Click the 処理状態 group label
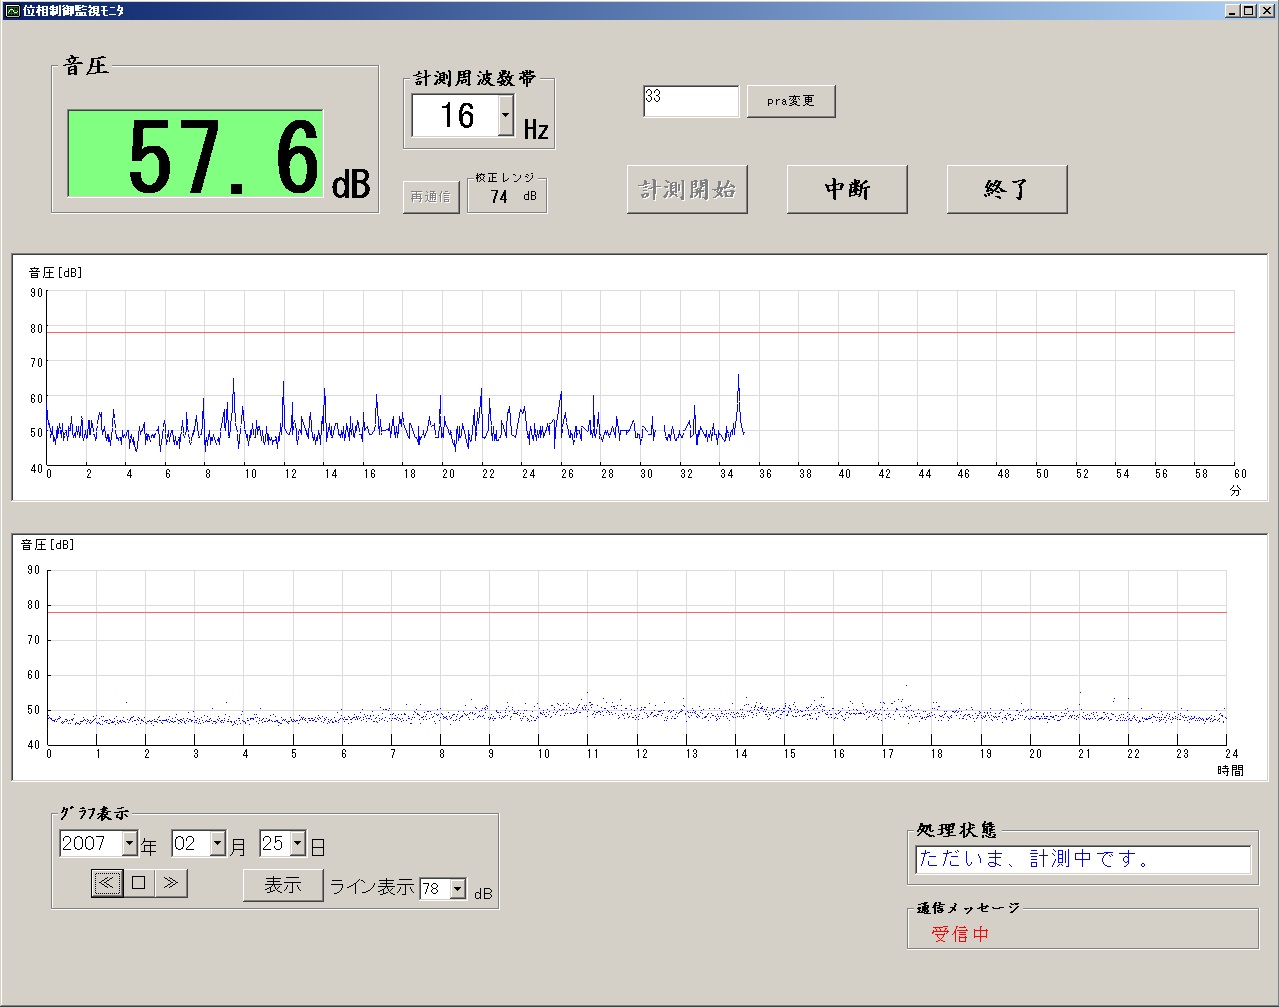 click(956, 831)
